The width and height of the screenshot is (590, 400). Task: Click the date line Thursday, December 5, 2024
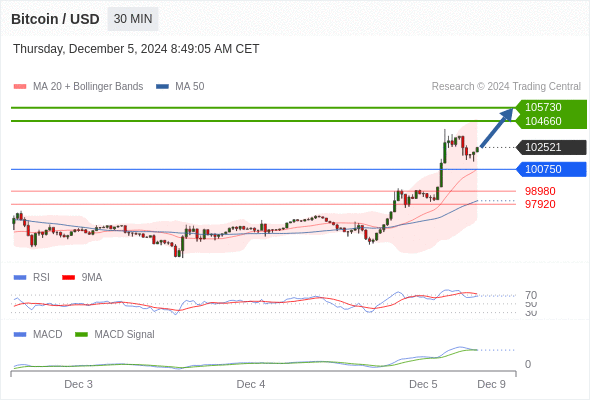(136, 49)
